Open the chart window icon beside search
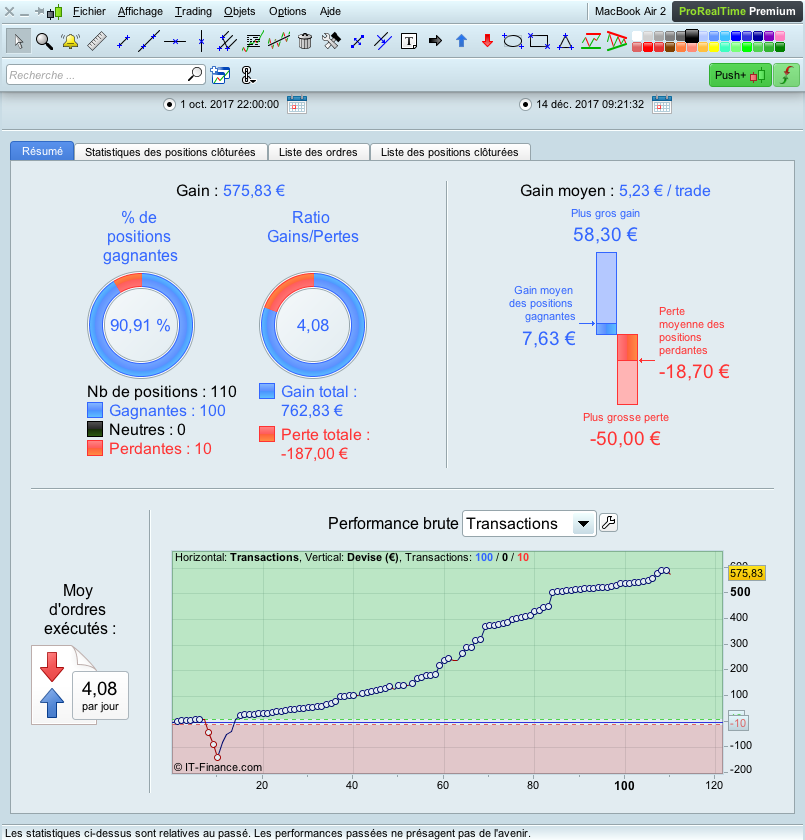Viewport: 805px width, 840px height. pos(220,75)
